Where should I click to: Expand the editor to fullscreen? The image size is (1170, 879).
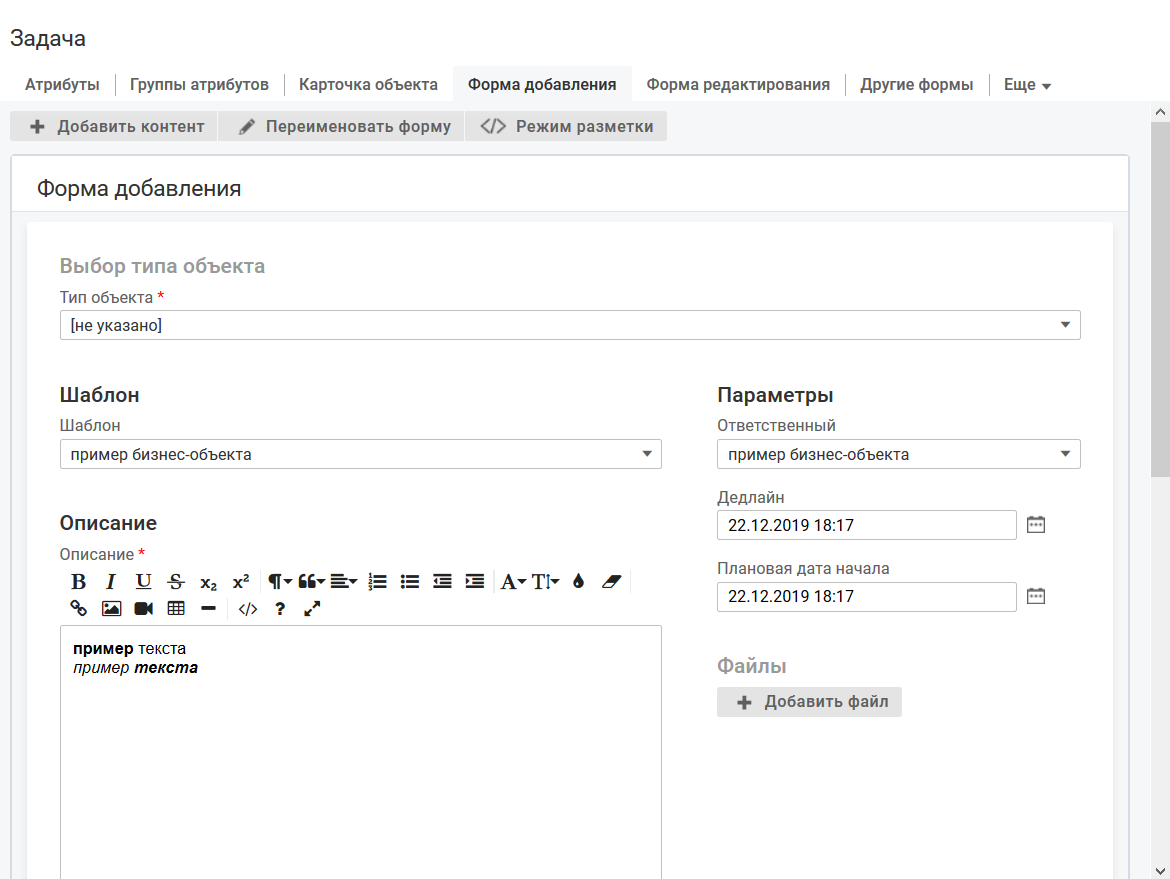click(312, 608)
